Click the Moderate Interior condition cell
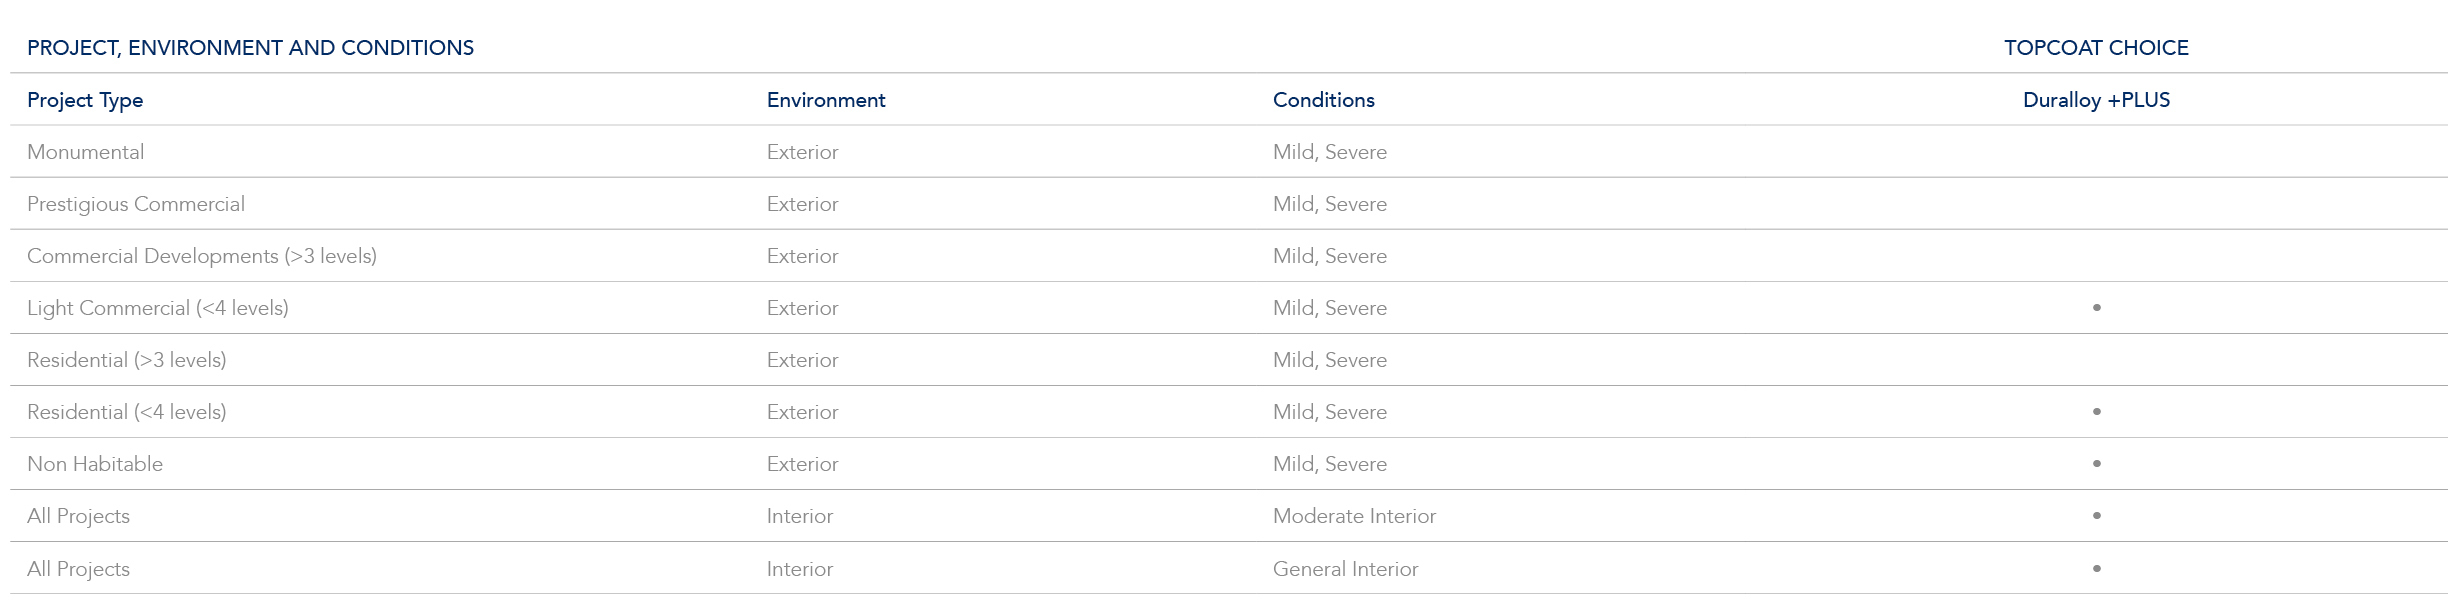The width and height of the screenshot is (2458, 615). [1354, 516]
